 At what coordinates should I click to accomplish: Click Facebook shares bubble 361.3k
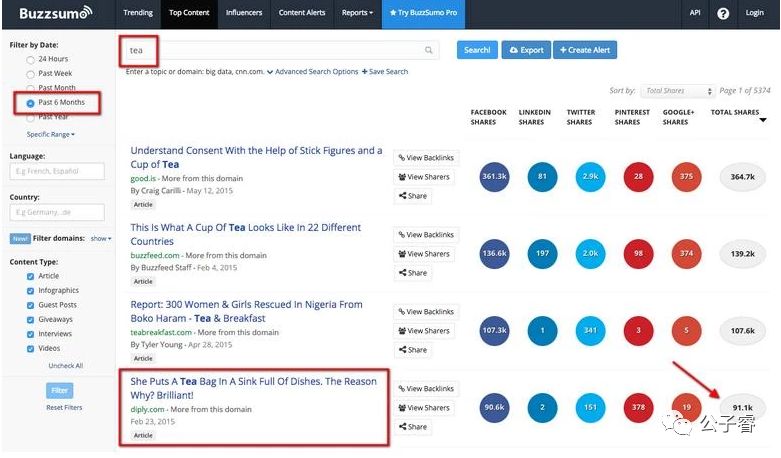[494, 176]
